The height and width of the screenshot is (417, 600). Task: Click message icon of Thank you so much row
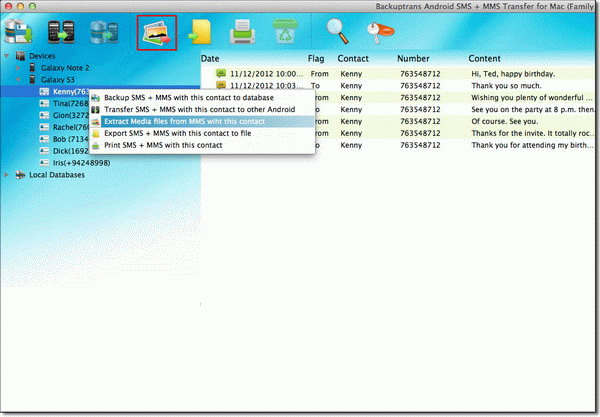(x=221, y=85)
